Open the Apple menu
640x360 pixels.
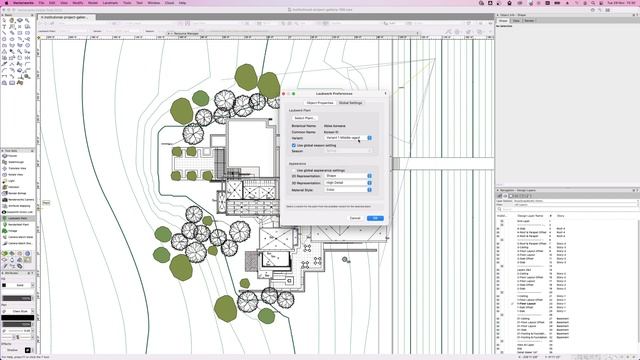(6, 3)
